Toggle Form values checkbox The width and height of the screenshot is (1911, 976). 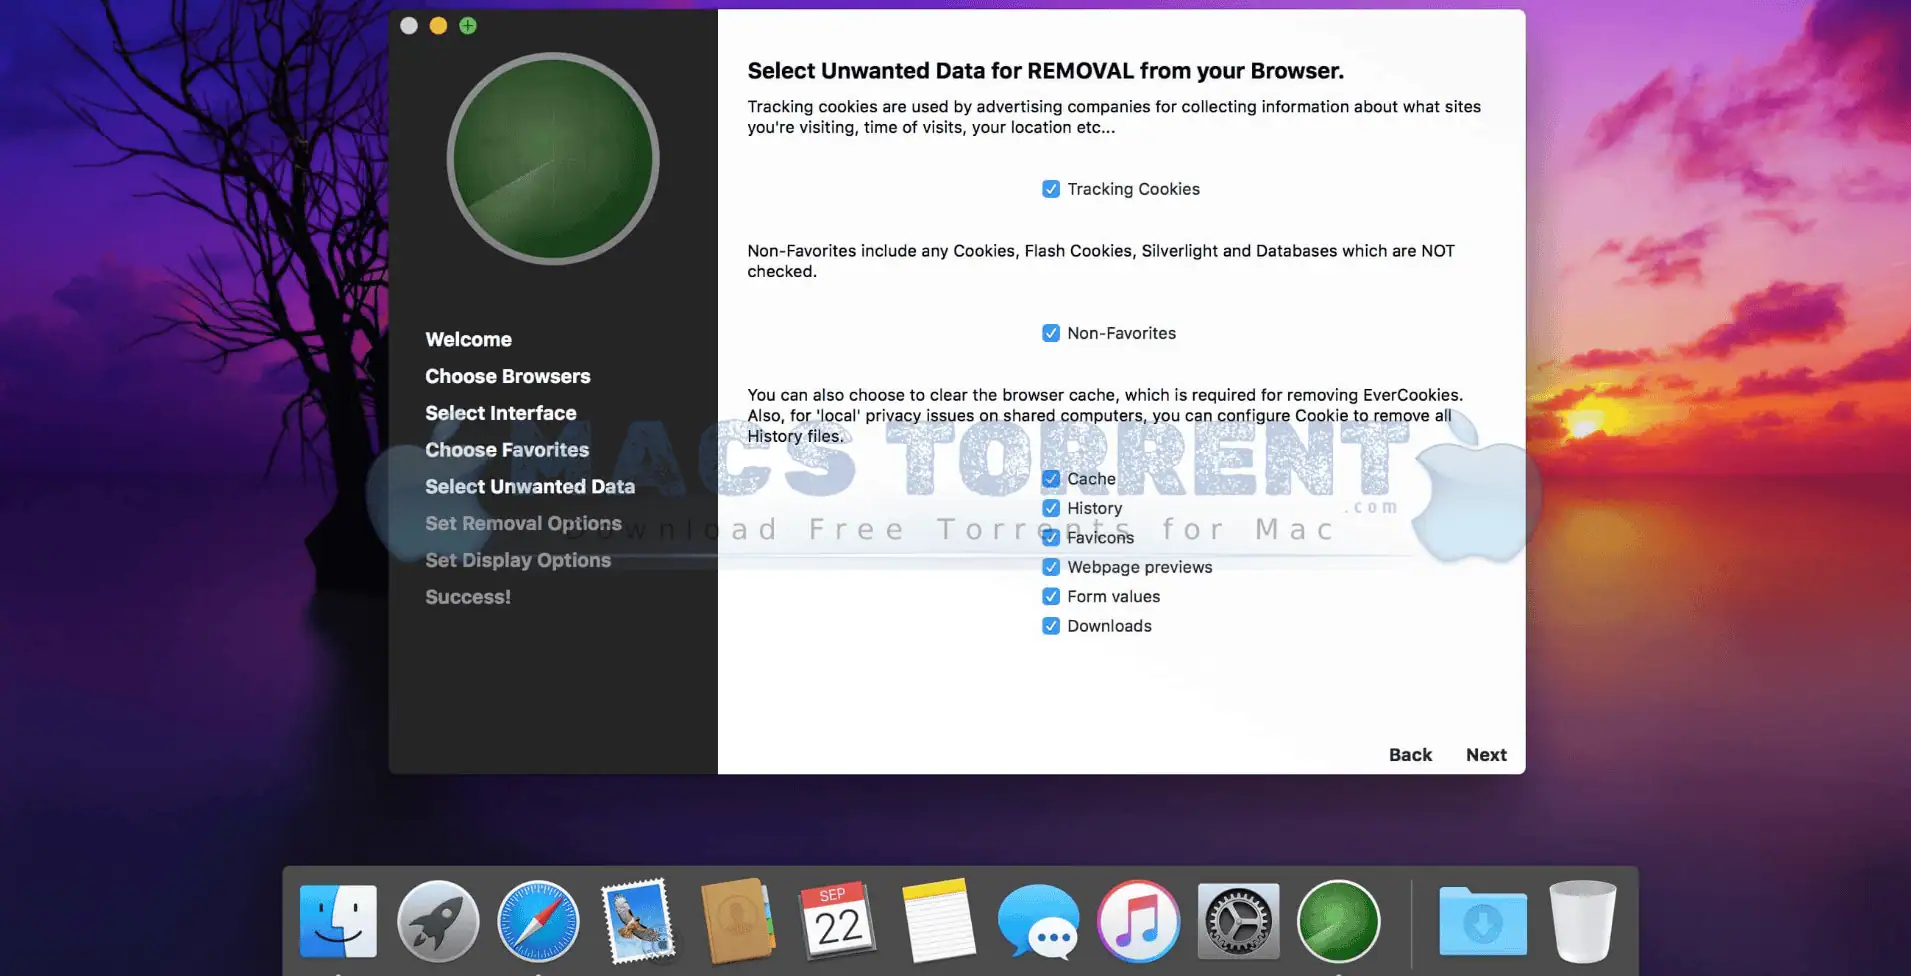[1051, 596]
